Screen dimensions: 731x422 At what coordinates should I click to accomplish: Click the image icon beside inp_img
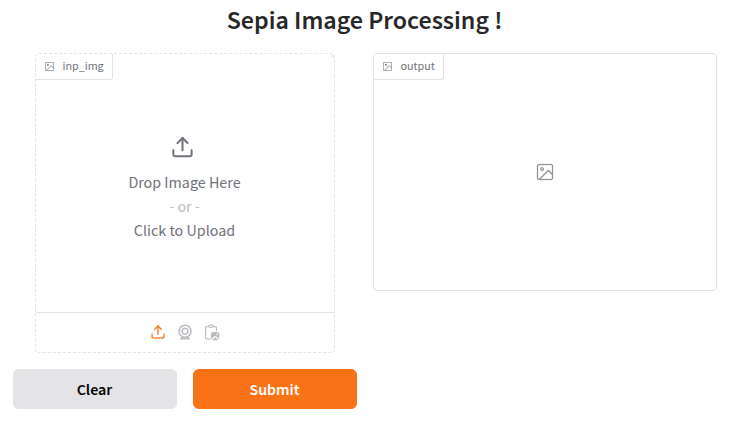49,67
